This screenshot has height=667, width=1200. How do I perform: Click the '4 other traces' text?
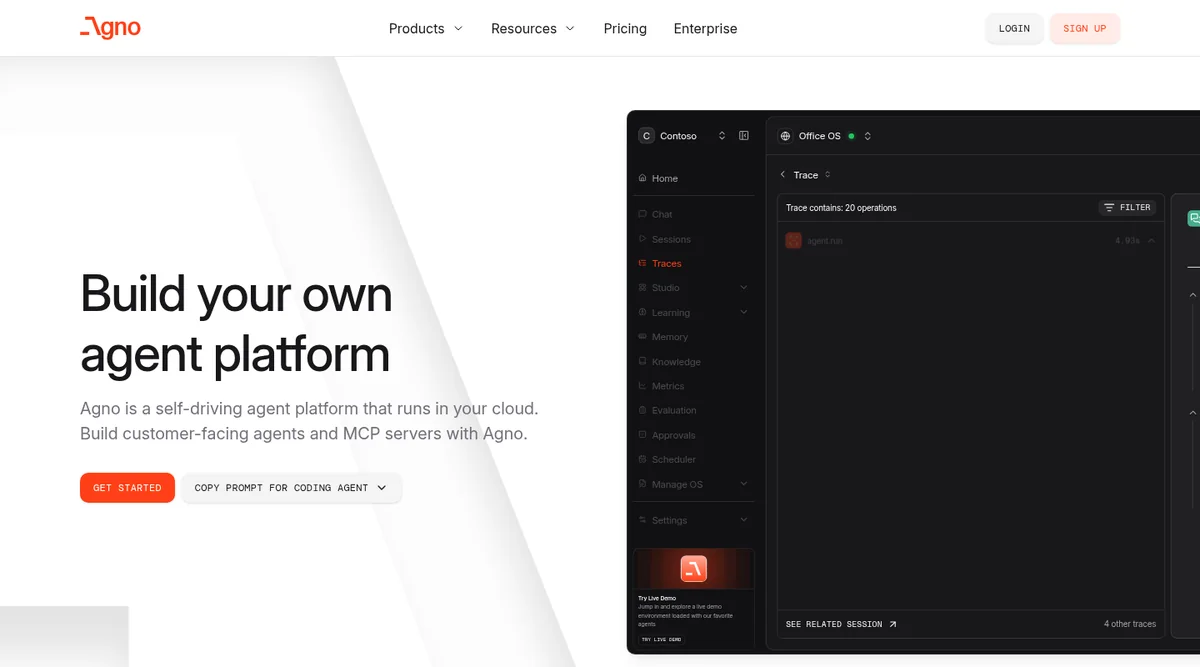tap(1130, 624)
